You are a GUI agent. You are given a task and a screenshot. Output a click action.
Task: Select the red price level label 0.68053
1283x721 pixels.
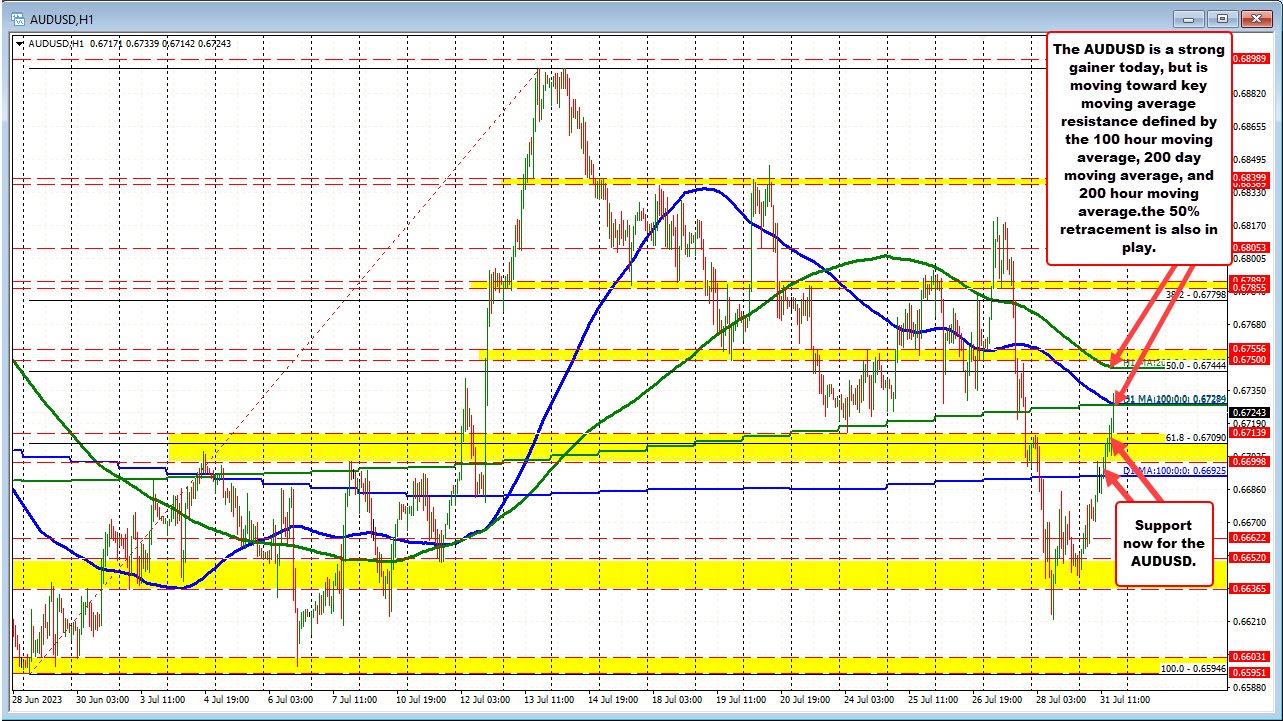coord(1252,247)
